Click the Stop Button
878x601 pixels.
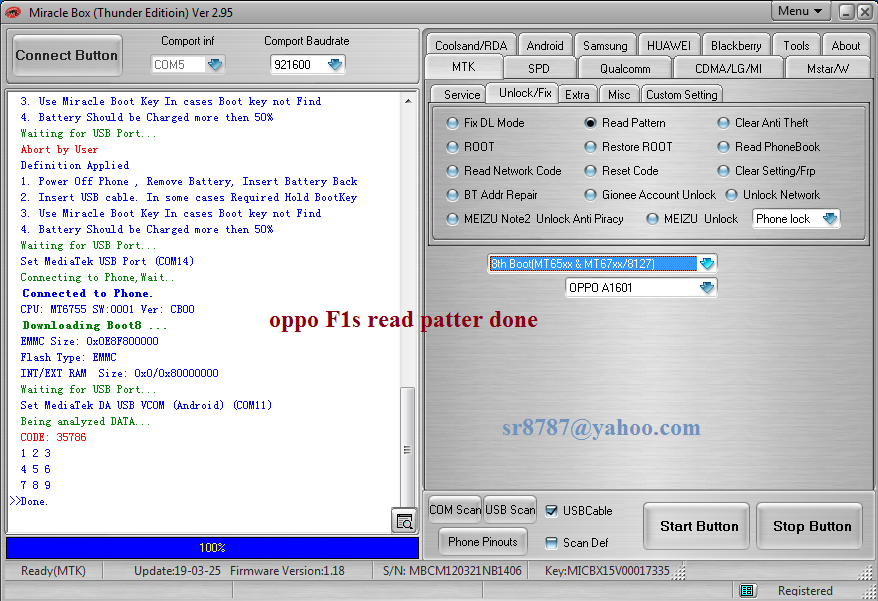812,527
